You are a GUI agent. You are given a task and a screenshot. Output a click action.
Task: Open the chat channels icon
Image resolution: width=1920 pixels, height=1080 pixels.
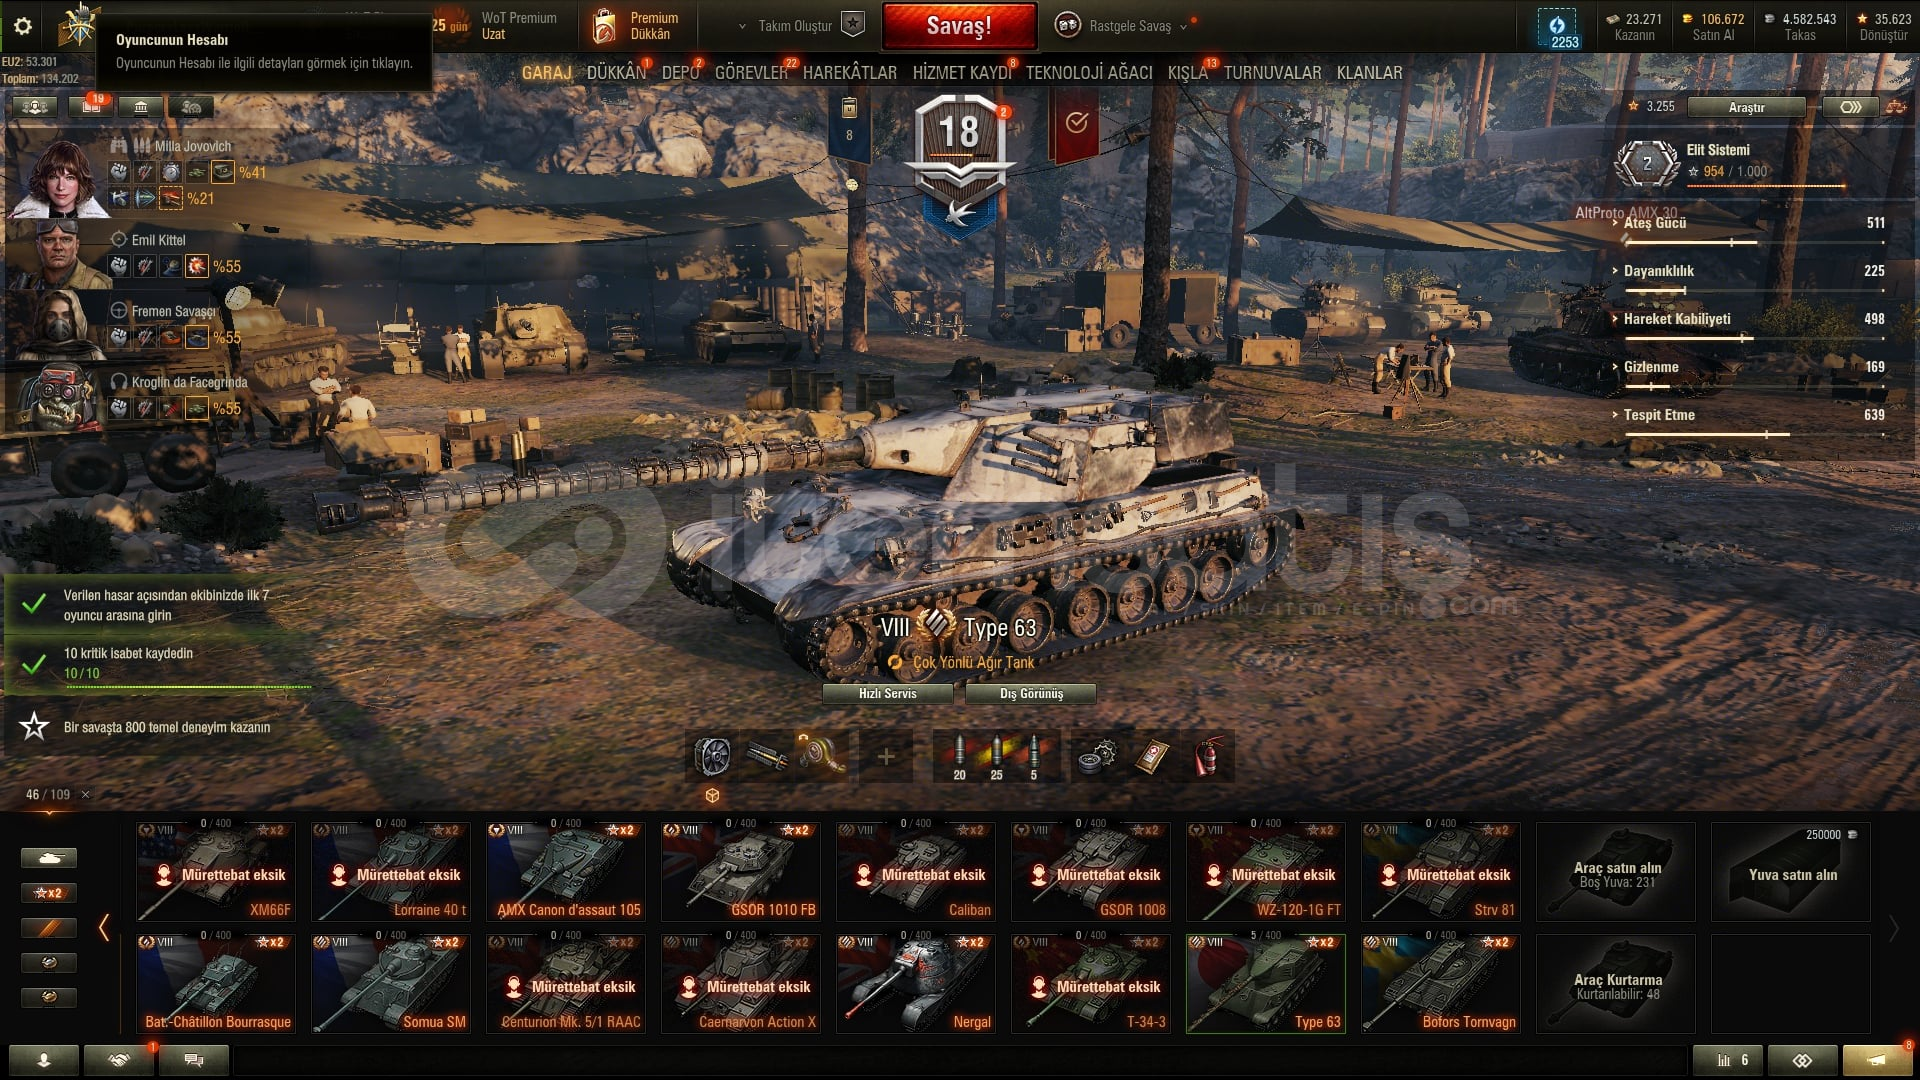tap(194, 1060)
